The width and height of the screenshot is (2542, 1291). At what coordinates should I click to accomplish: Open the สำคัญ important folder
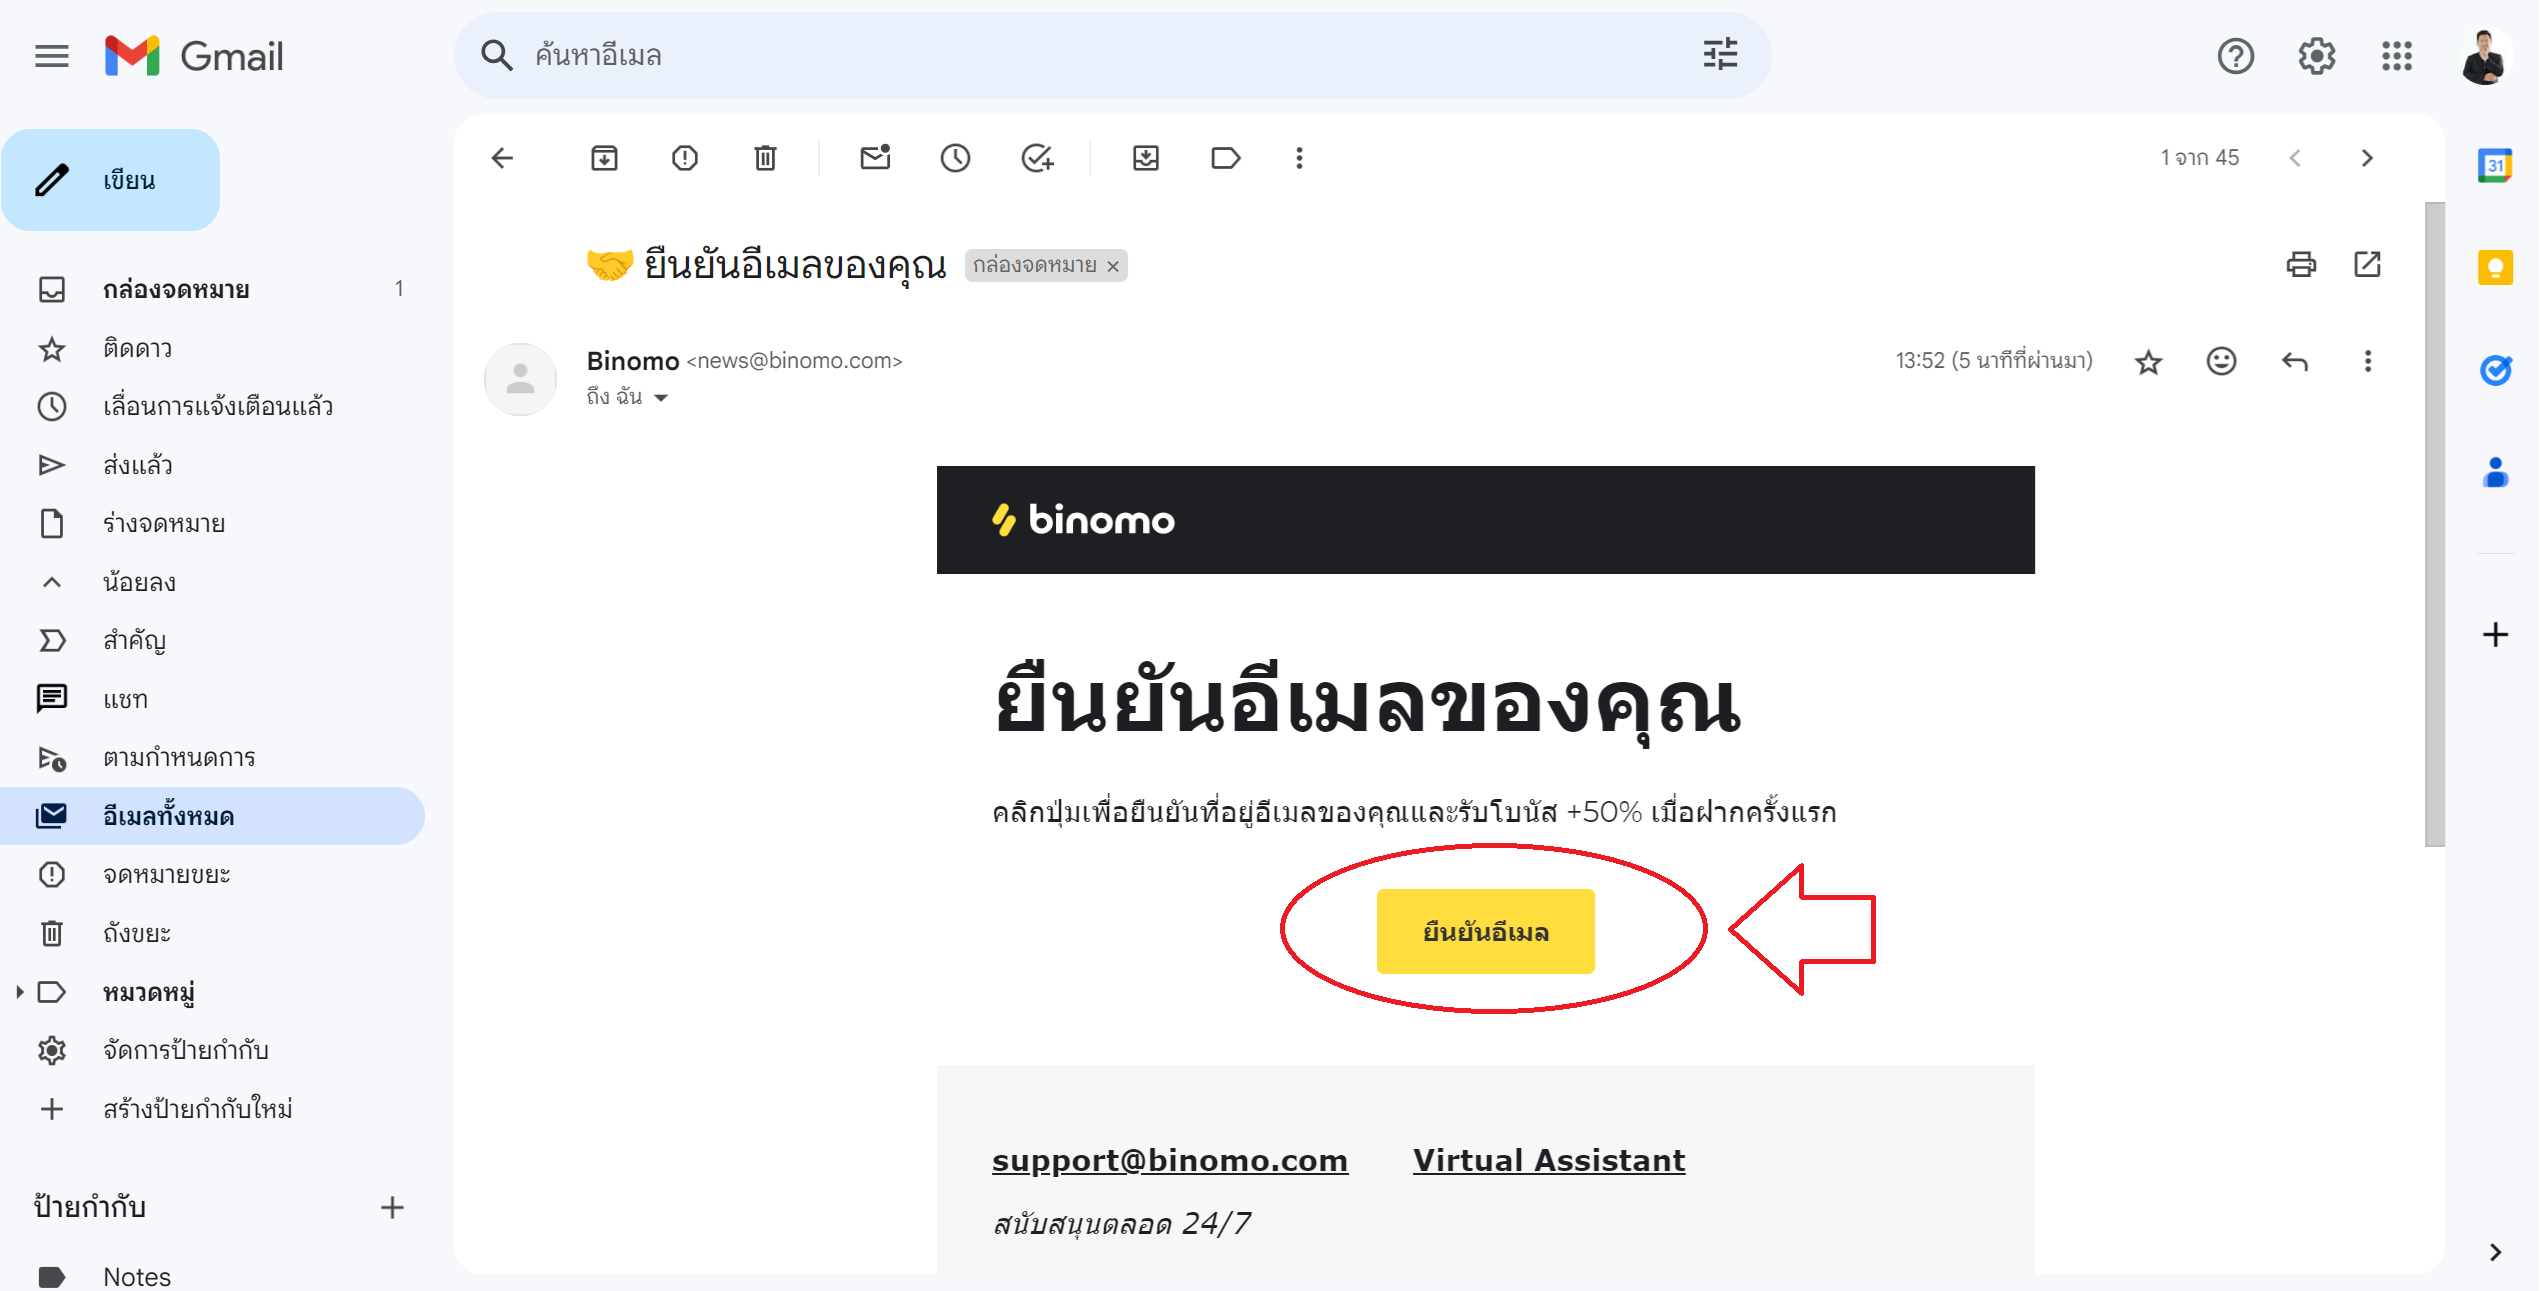(x=213, y=640)
